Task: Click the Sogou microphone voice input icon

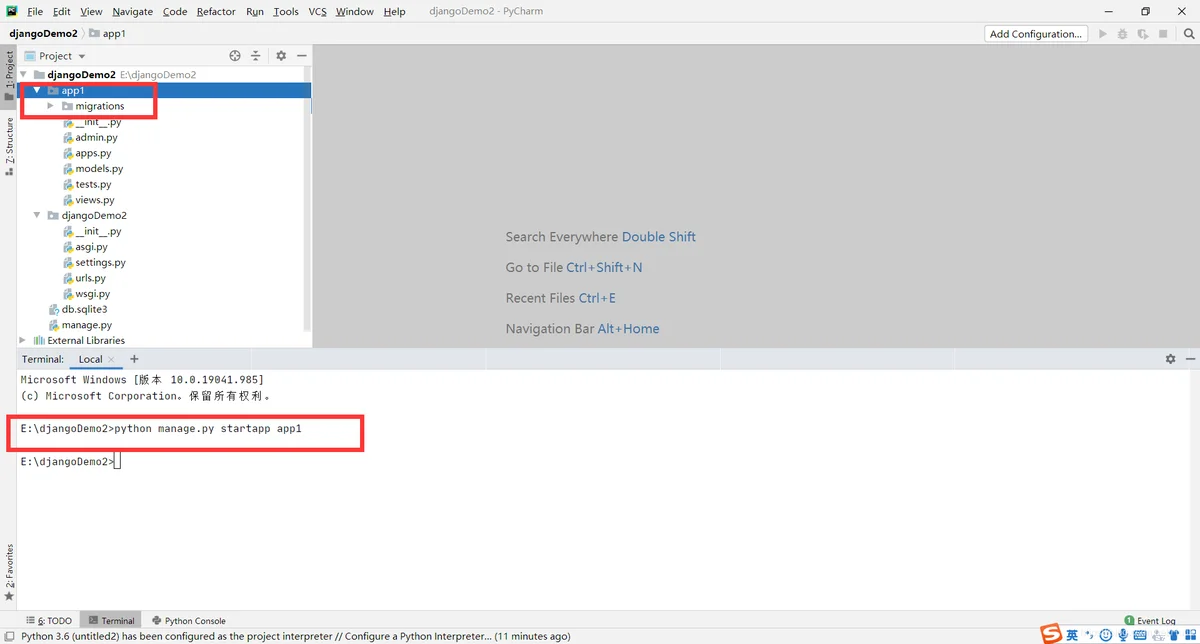Action: [1123, 635]
